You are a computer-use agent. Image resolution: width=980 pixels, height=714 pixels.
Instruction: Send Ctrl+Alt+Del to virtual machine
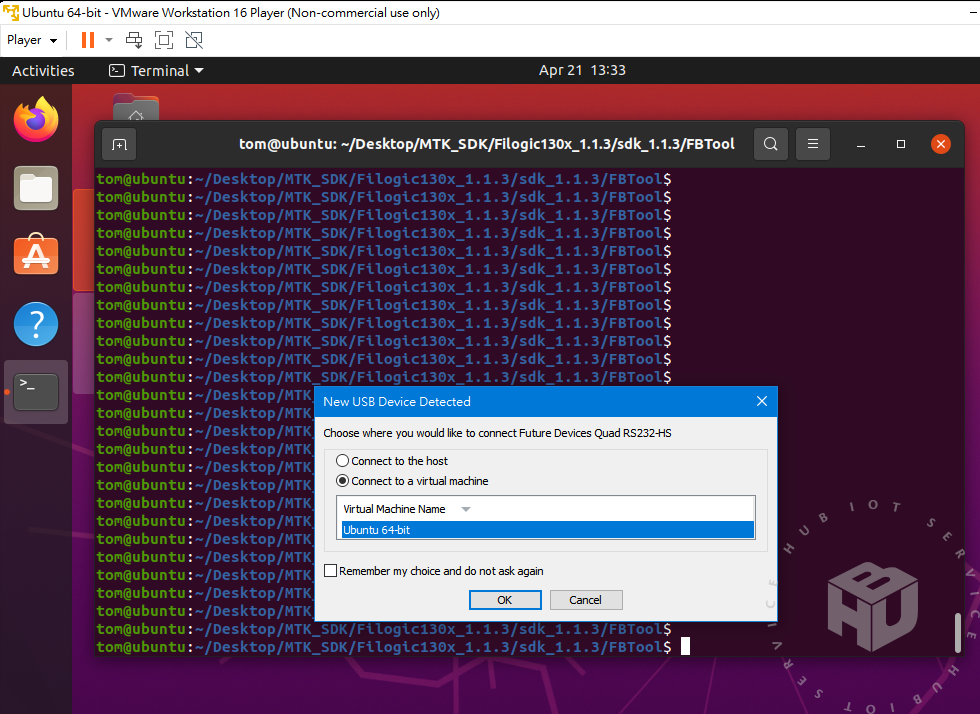point(134,40)
